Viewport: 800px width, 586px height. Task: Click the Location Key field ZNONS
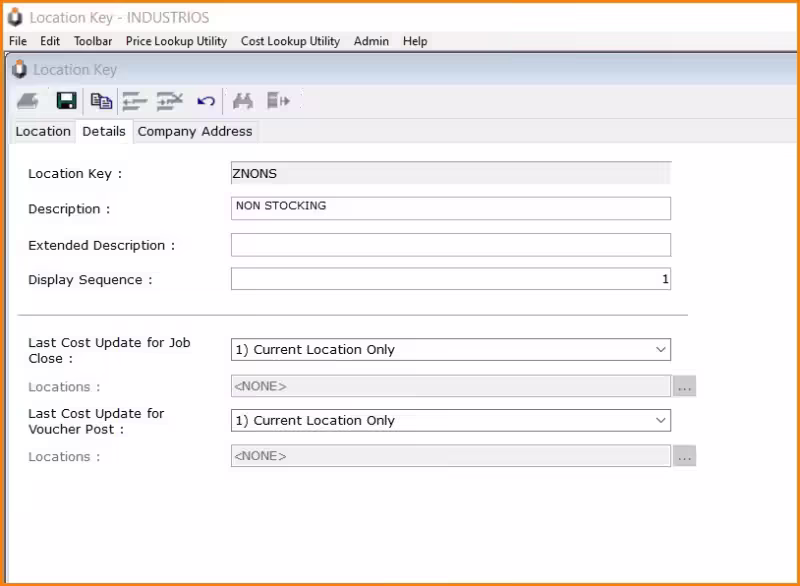coord(451,173)
